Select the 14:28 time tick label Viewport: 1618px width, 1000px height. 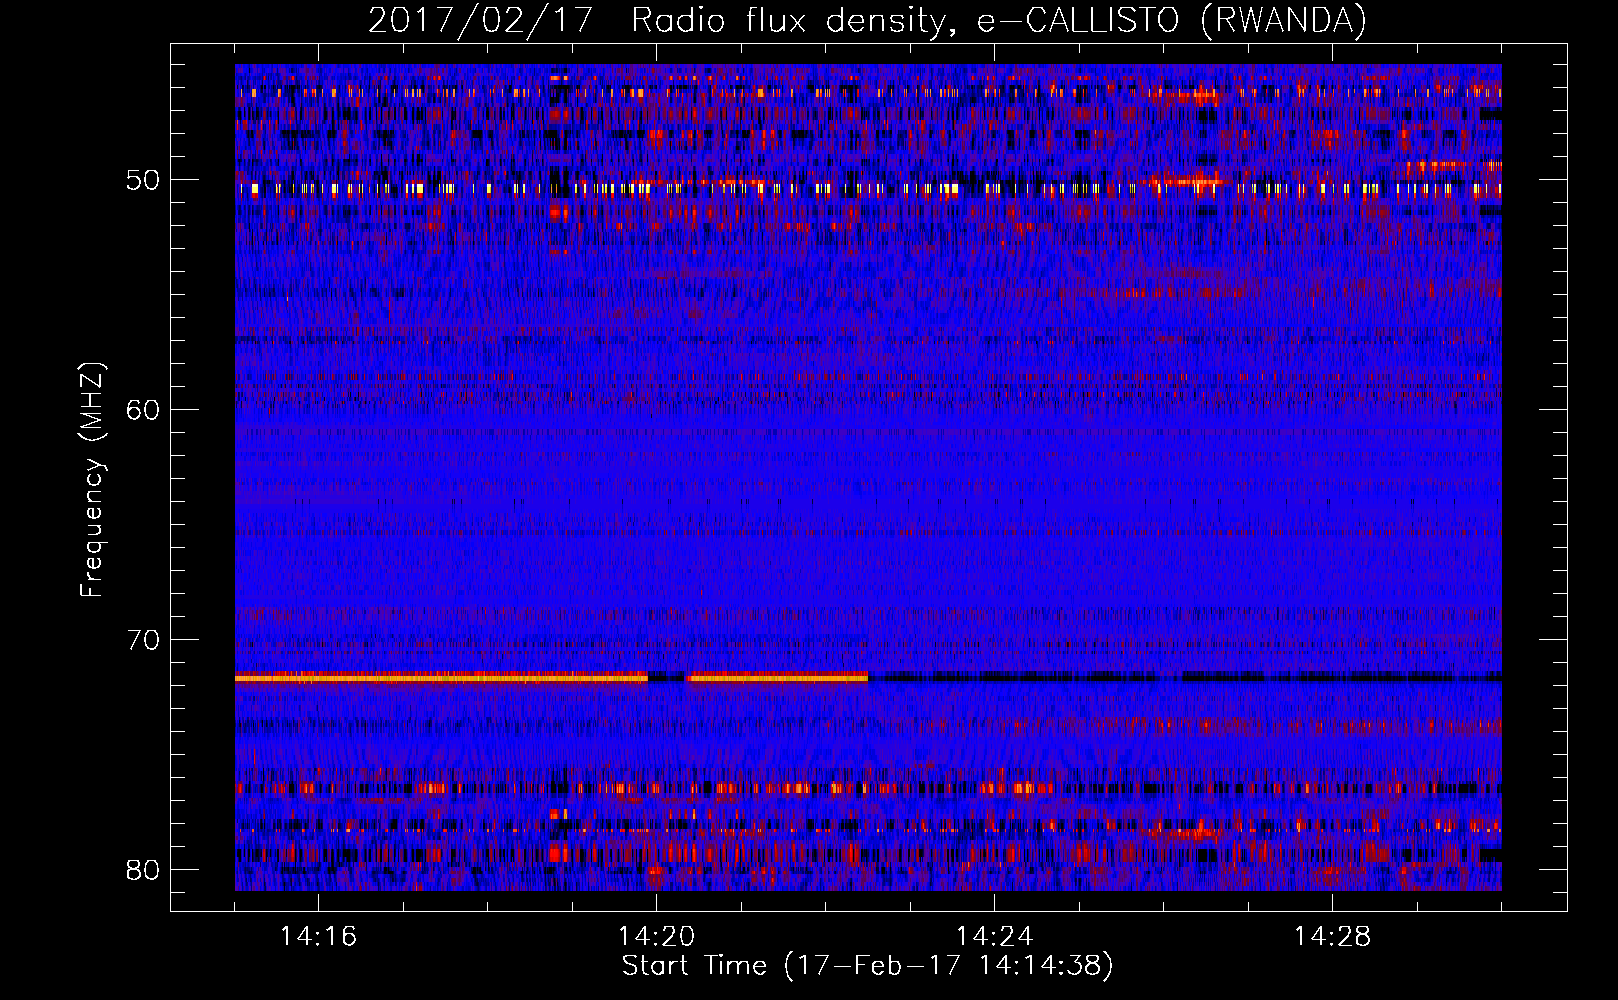[x=1332, y=937]
